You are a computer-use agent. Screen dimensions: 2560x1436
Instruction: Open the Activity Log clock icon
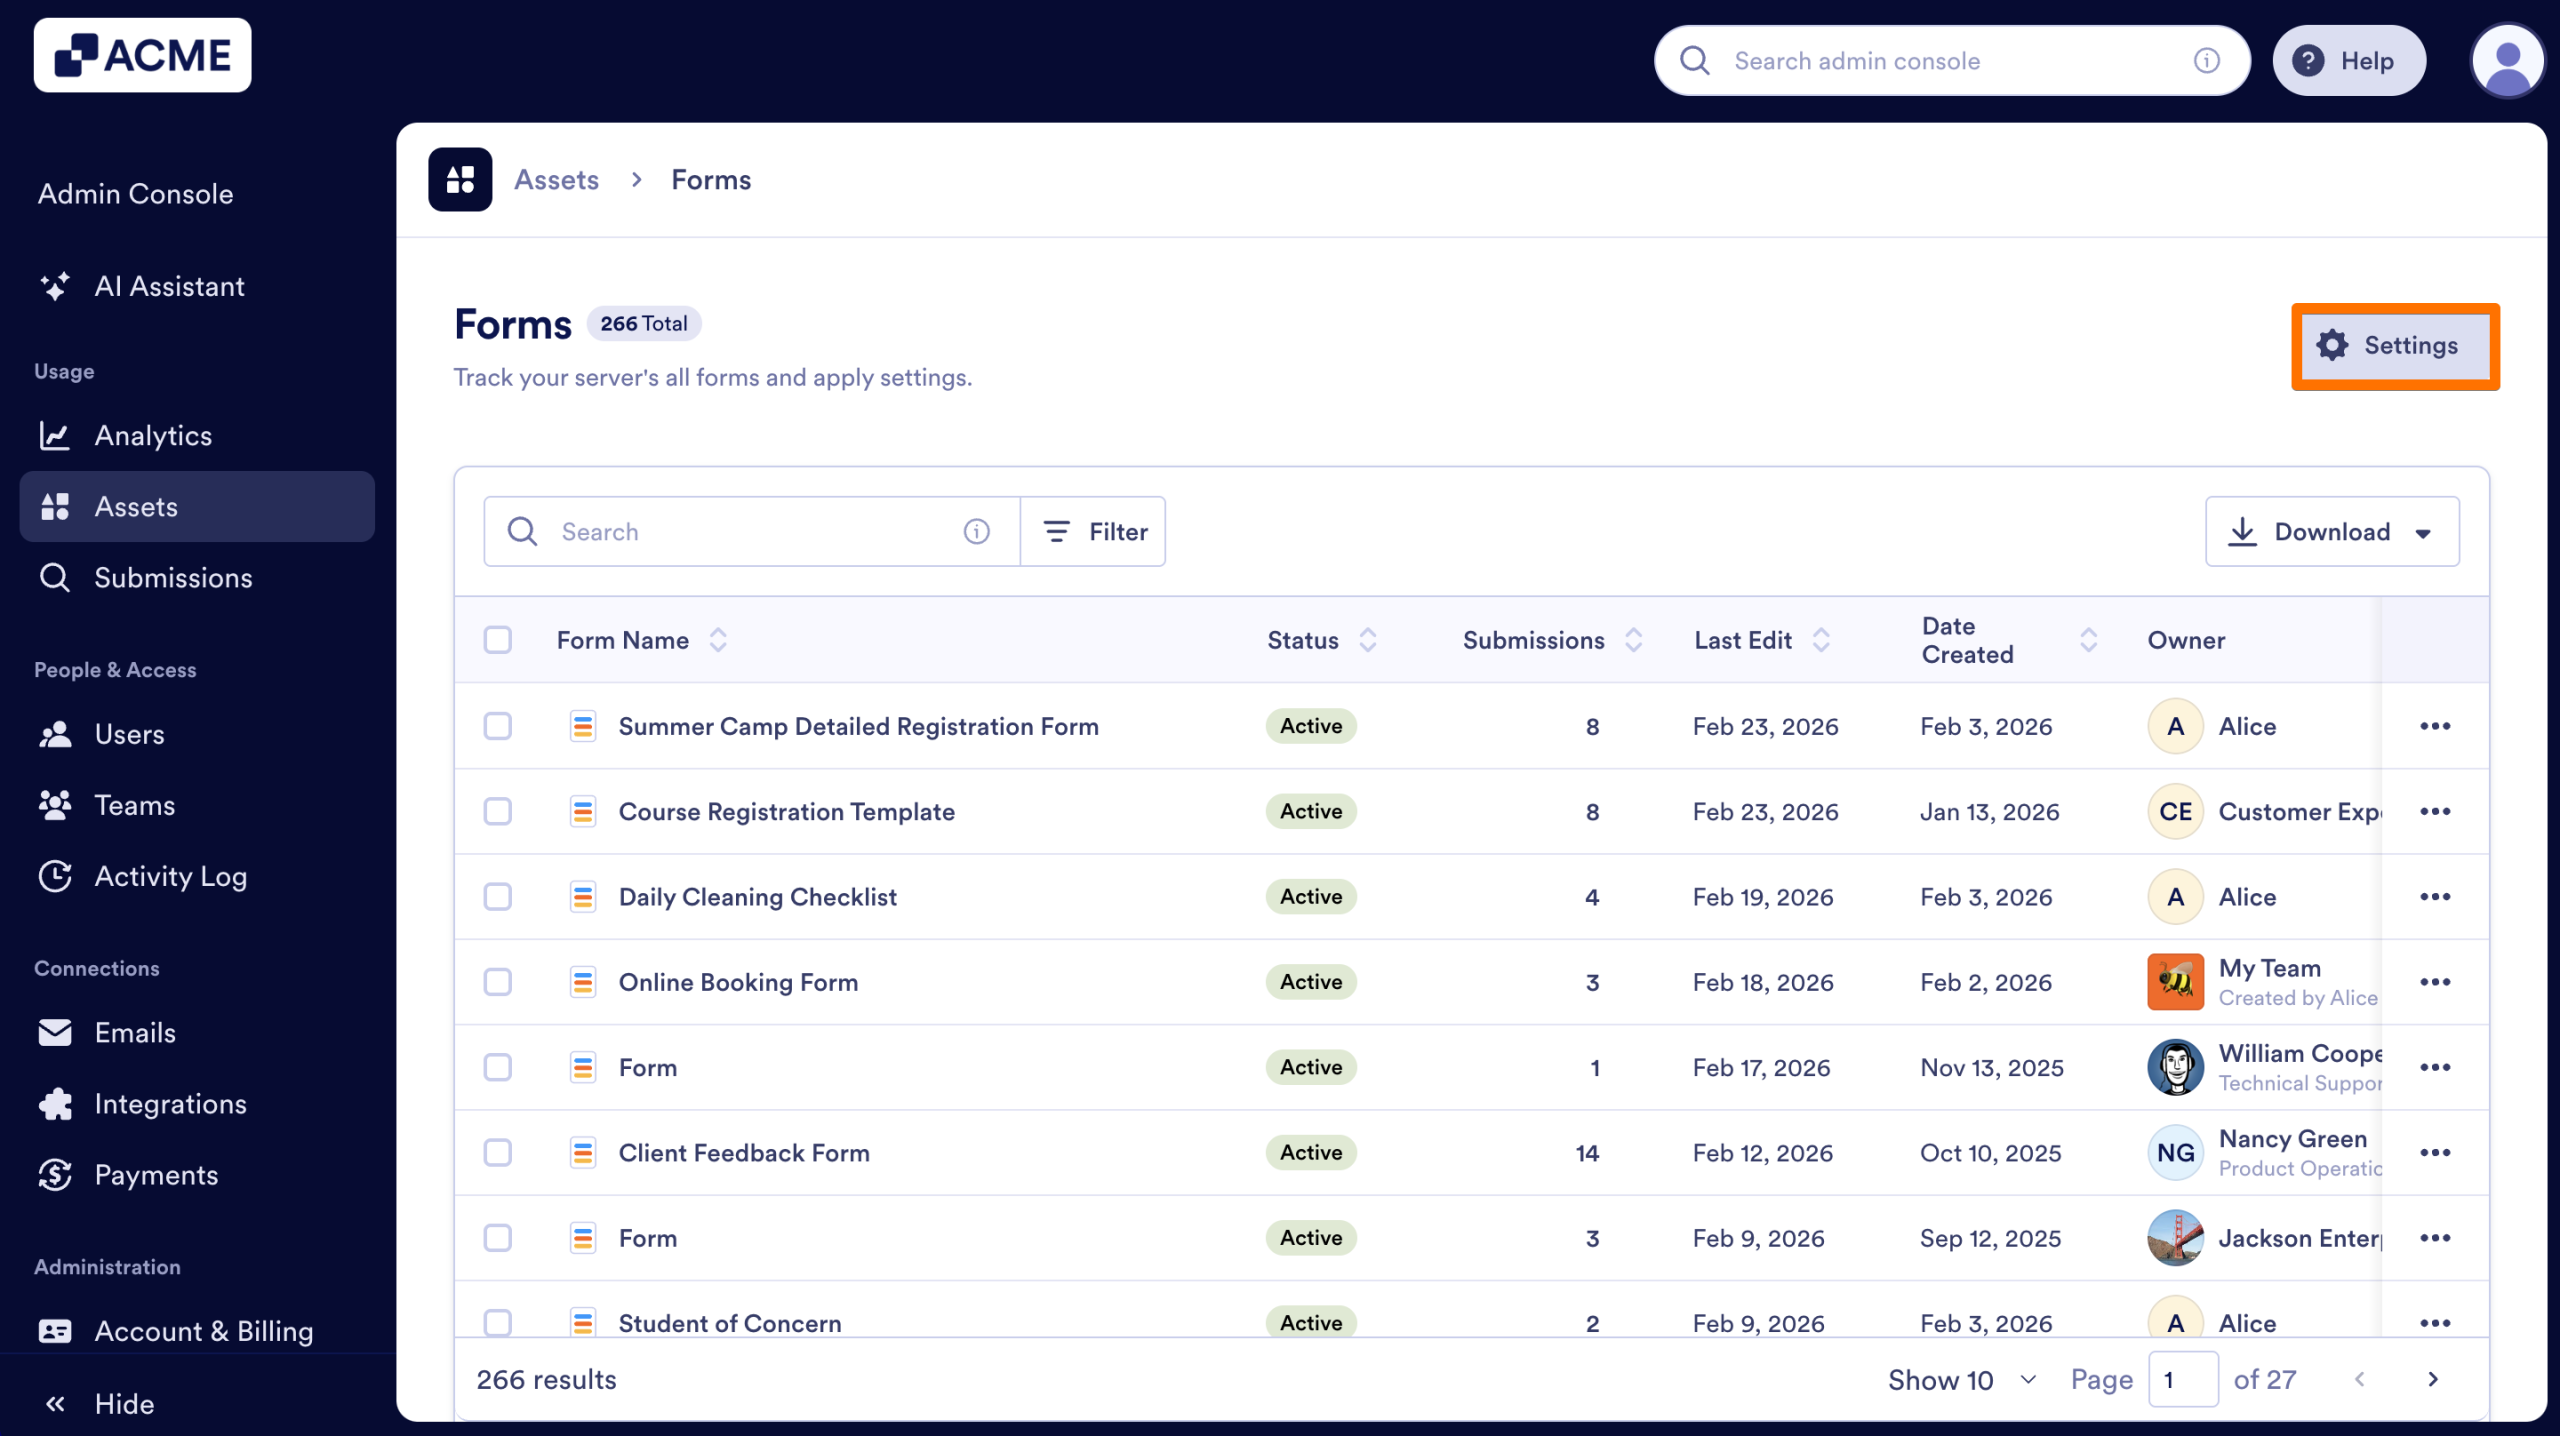click(x=55, y=876)
